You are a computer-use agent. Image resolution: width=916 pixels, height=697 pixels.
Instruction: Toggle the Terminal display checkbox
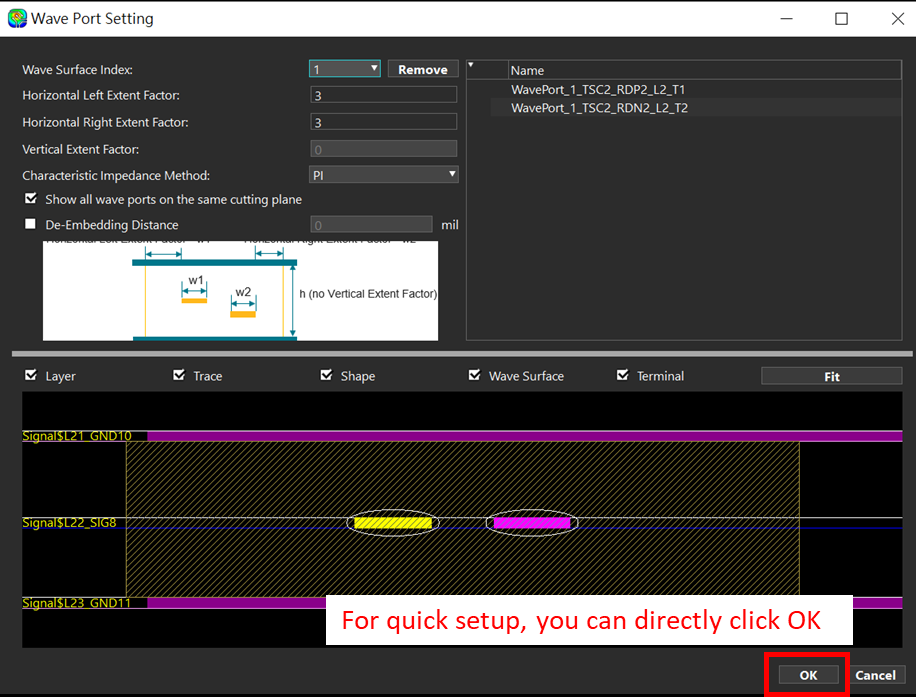click(x=623, y=375)
